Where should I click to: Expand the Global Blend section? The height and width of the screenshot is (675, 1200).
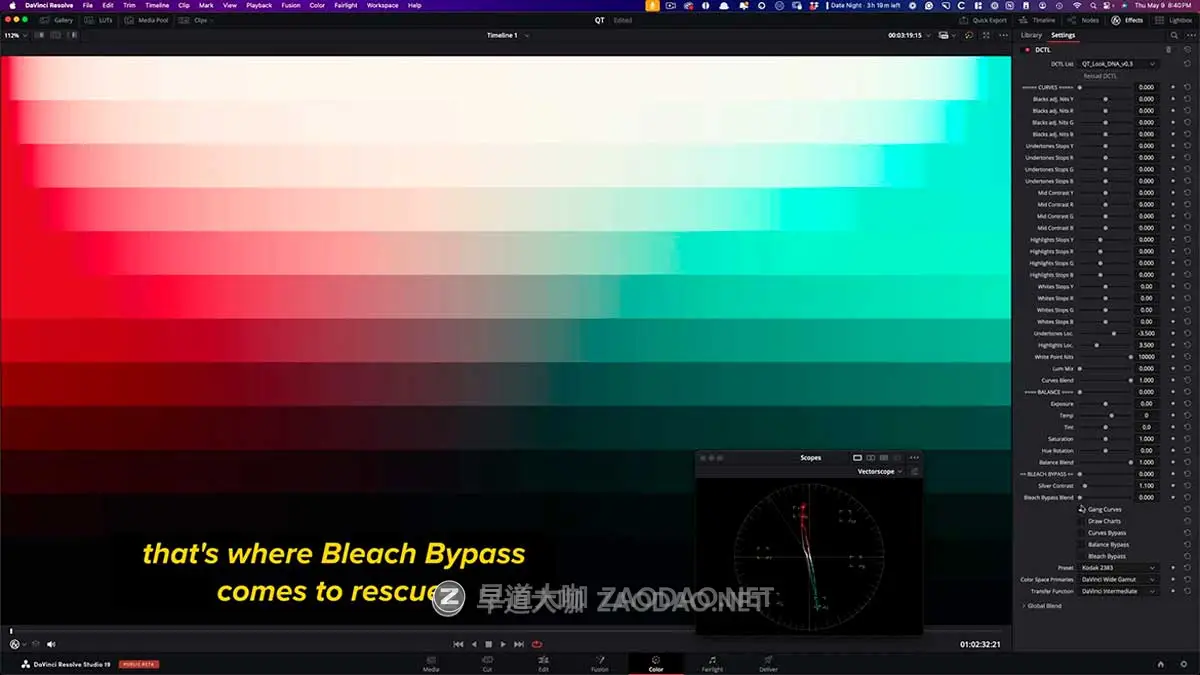point(1043,605)
